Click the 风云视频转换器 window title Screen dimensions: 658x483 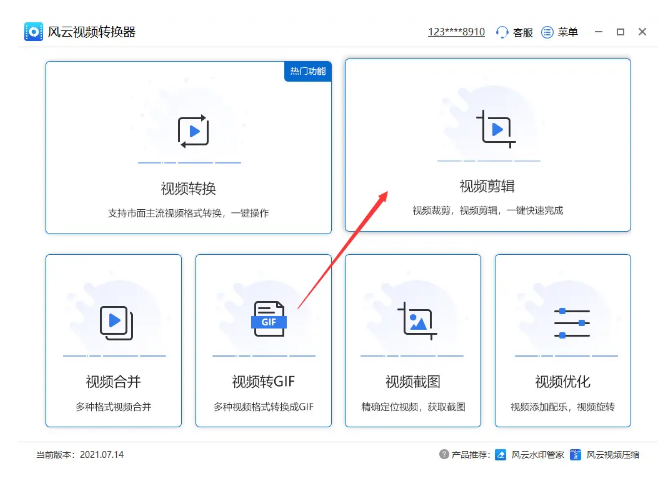(x=91, y=32)
